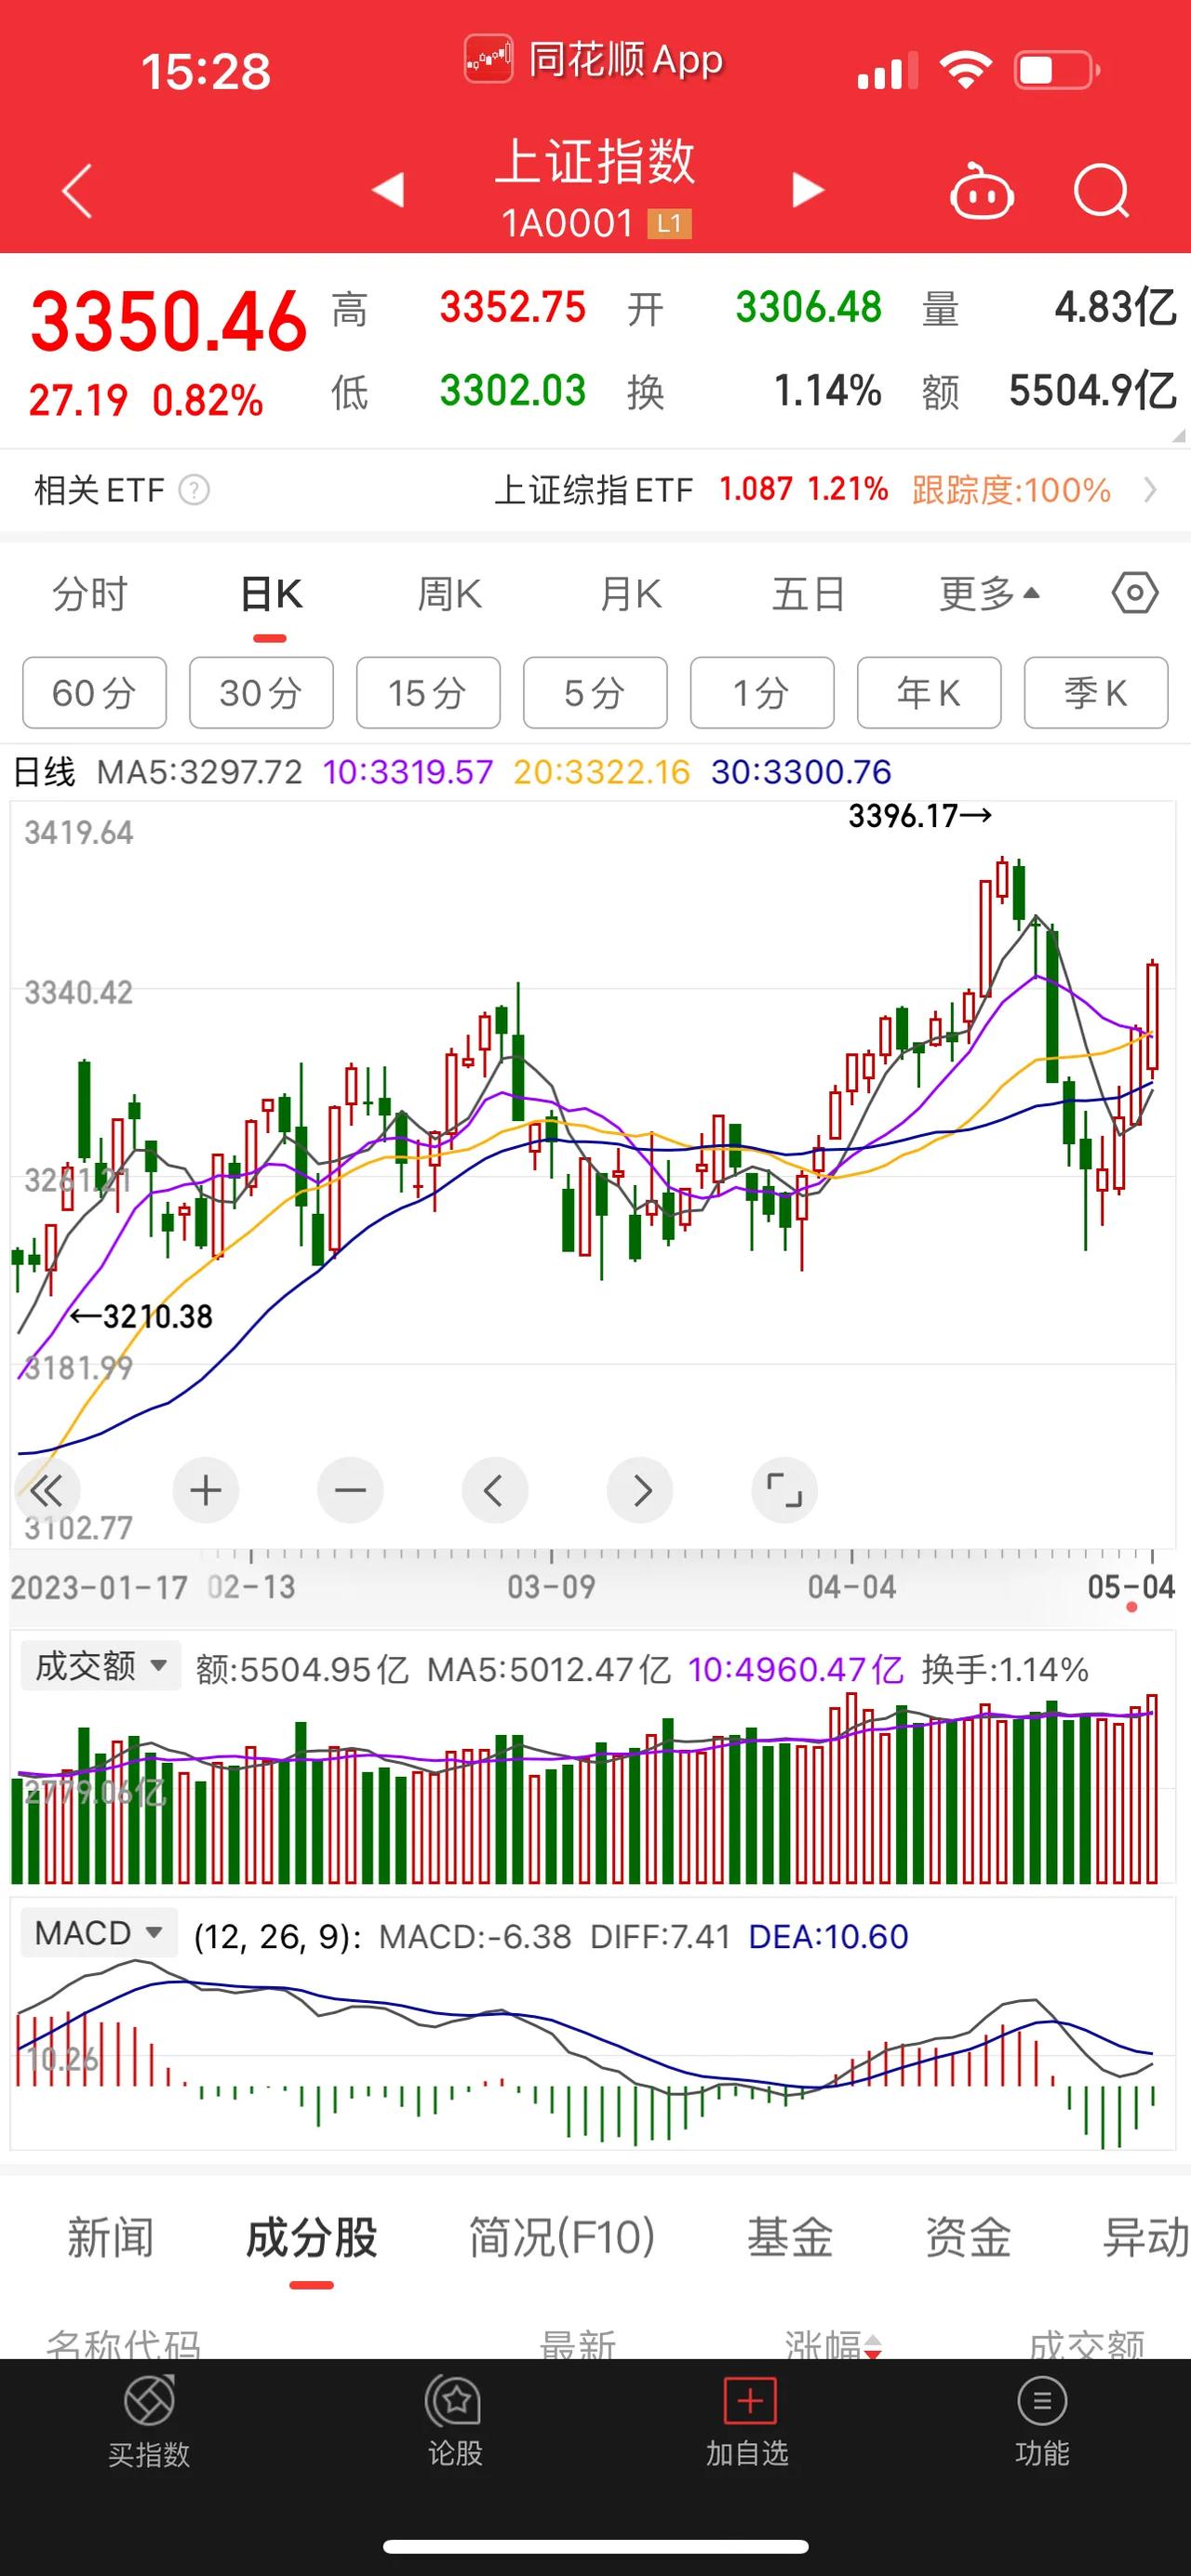
Task: Tap the 上证综指ETF link text
Action: pyautogui.click(x=594, y=490)
